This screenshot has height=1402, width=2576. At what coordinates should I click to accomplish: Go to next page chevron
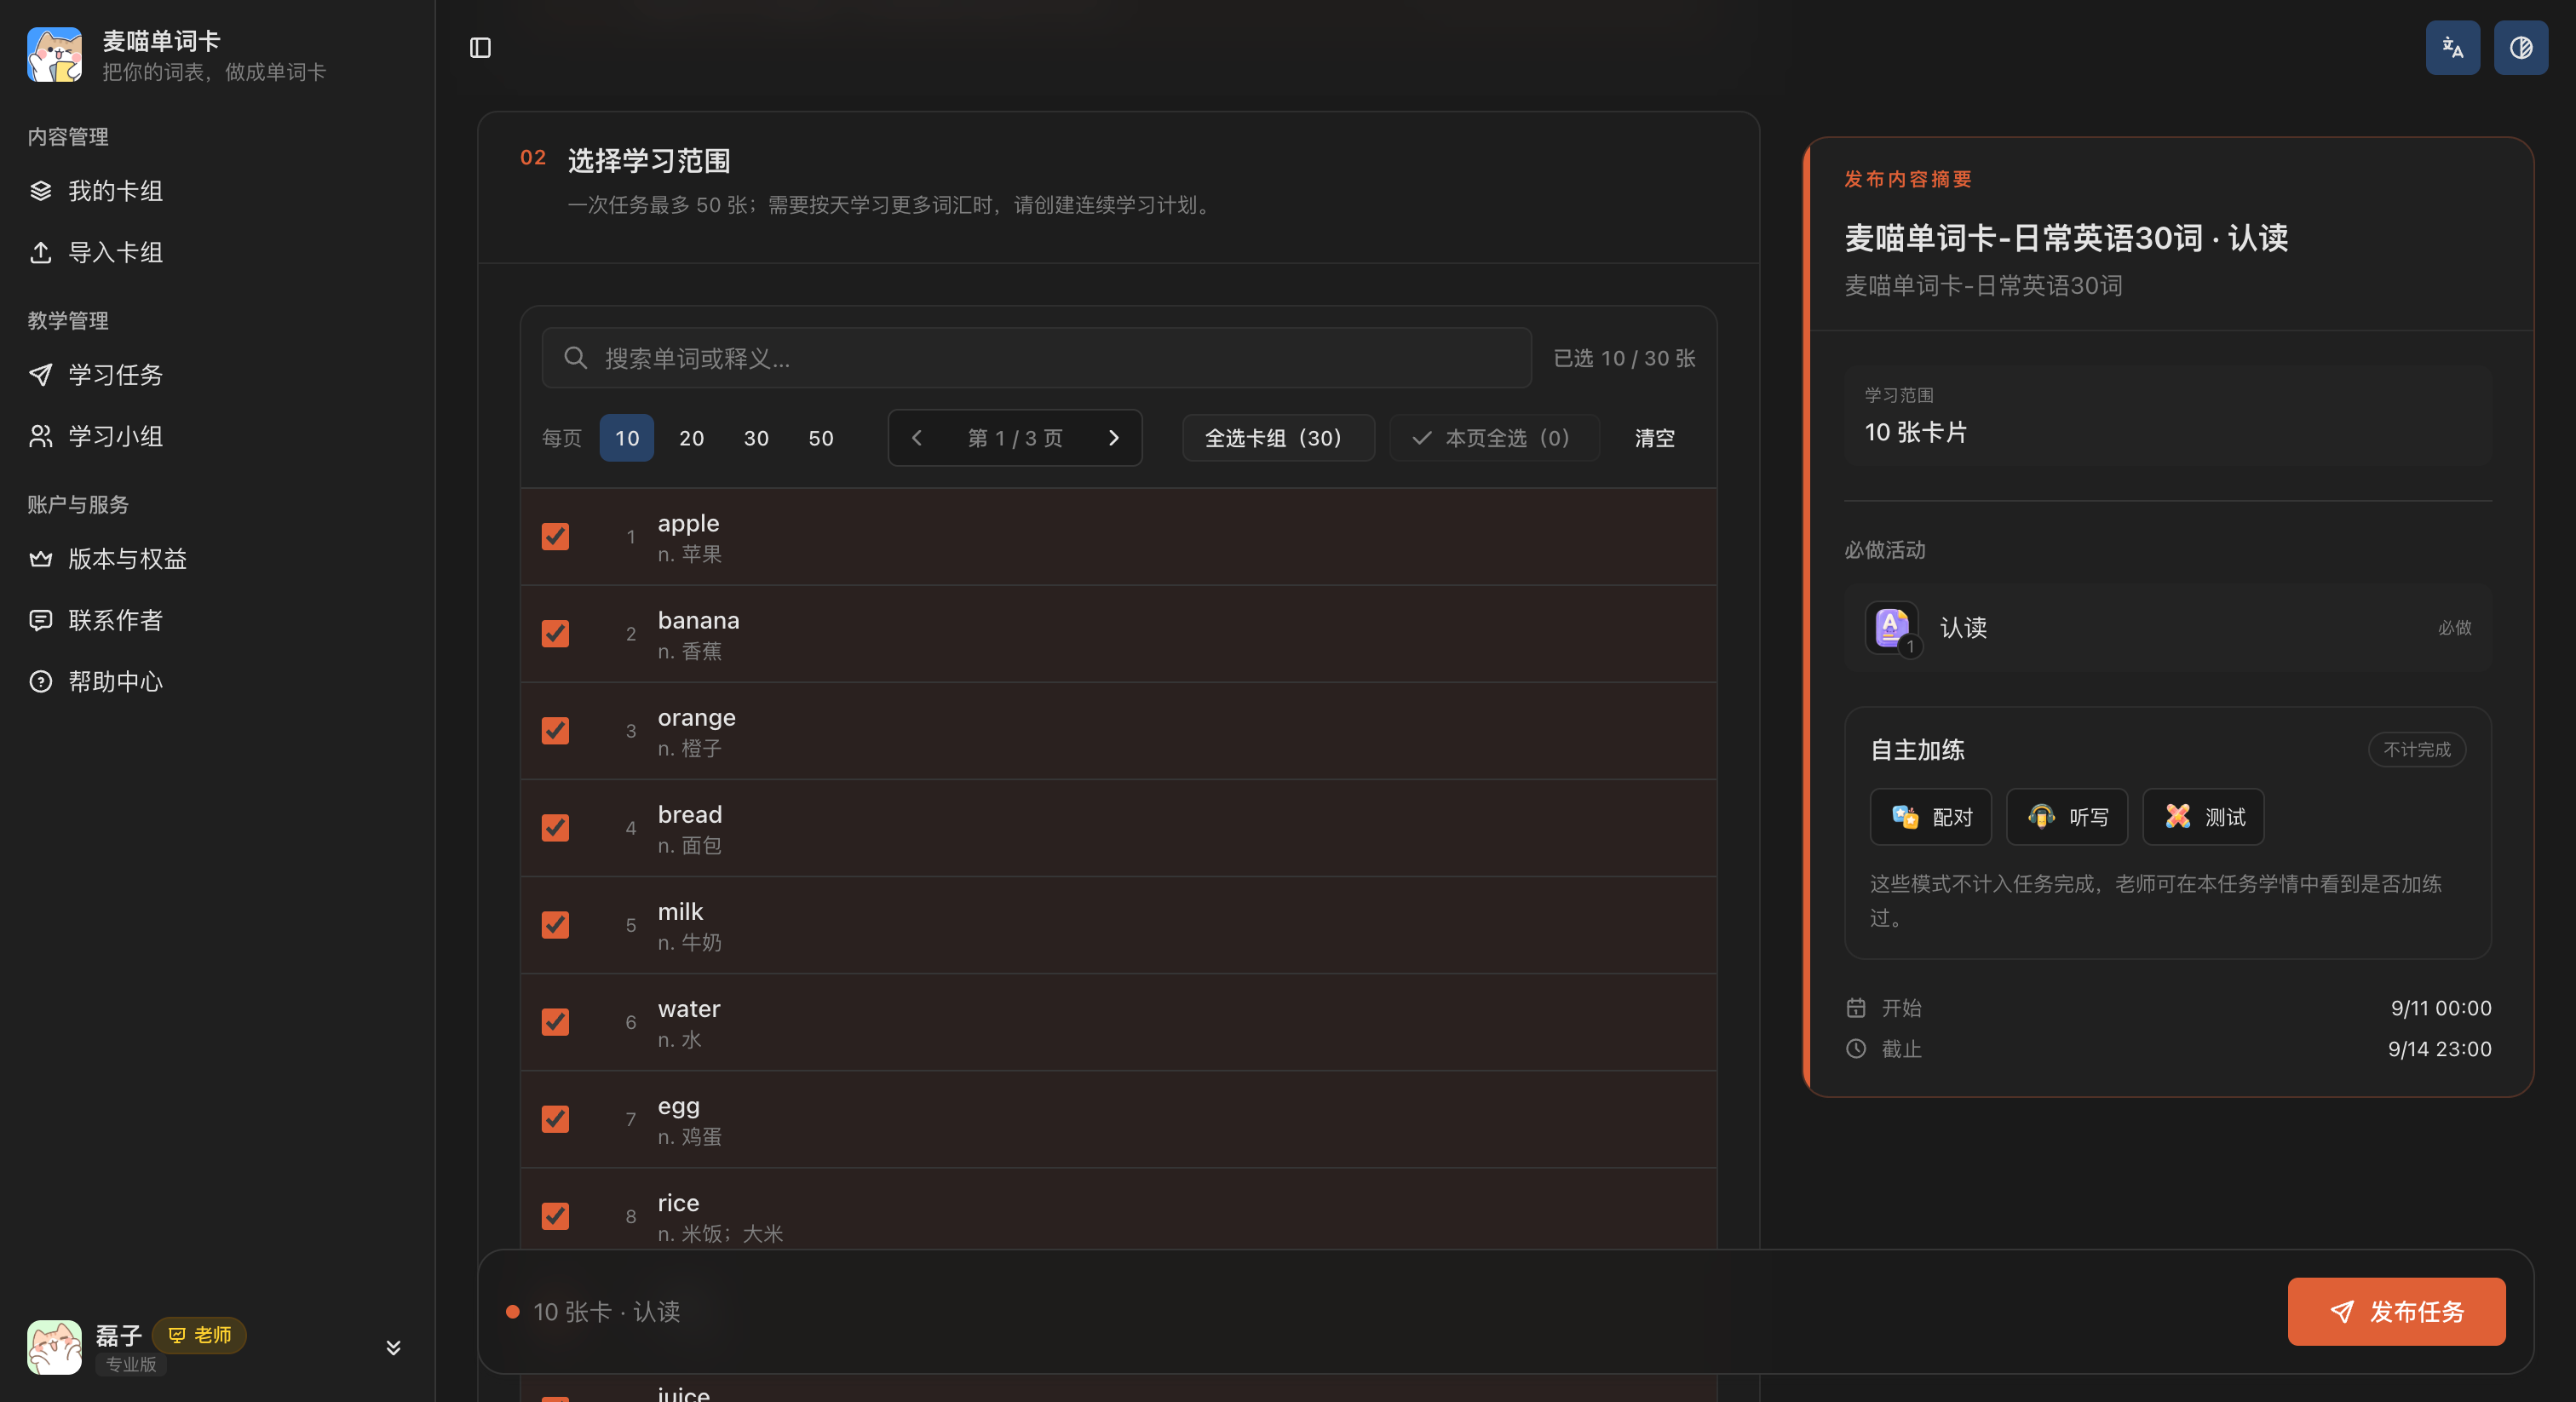click(x=1113, y=438)
